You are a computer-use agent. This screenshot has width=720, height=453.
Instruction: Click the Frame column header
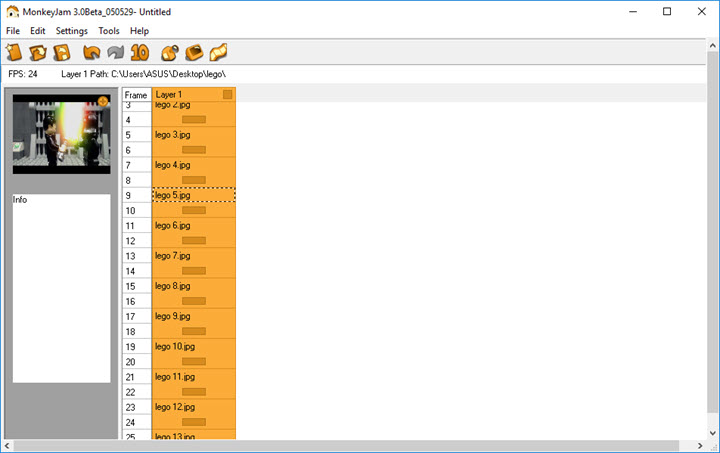[x=136, y=95]
